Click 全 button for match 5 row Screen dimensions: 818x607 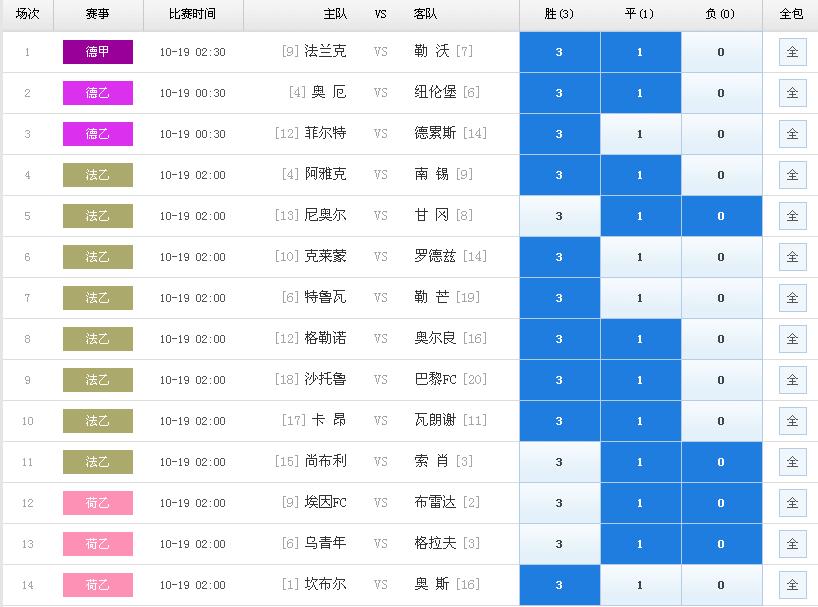click(x=792, y=216)
